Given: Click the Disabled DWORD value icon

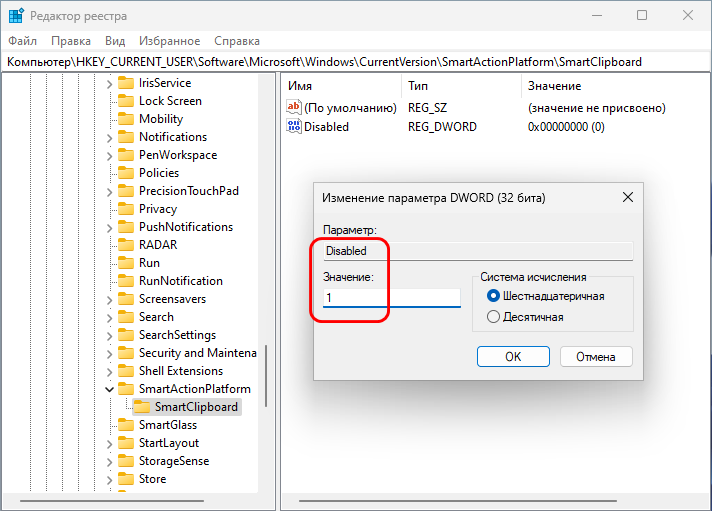Looking at the screenshot, I should 294,126.
